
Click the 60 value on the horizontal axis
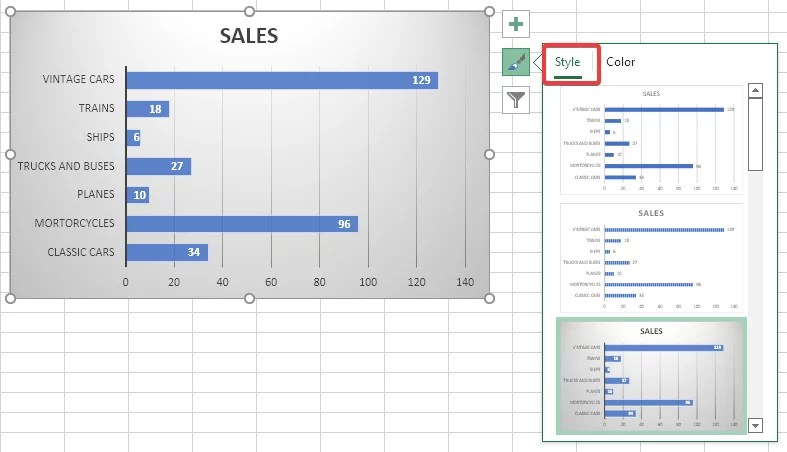coord(271,282)
